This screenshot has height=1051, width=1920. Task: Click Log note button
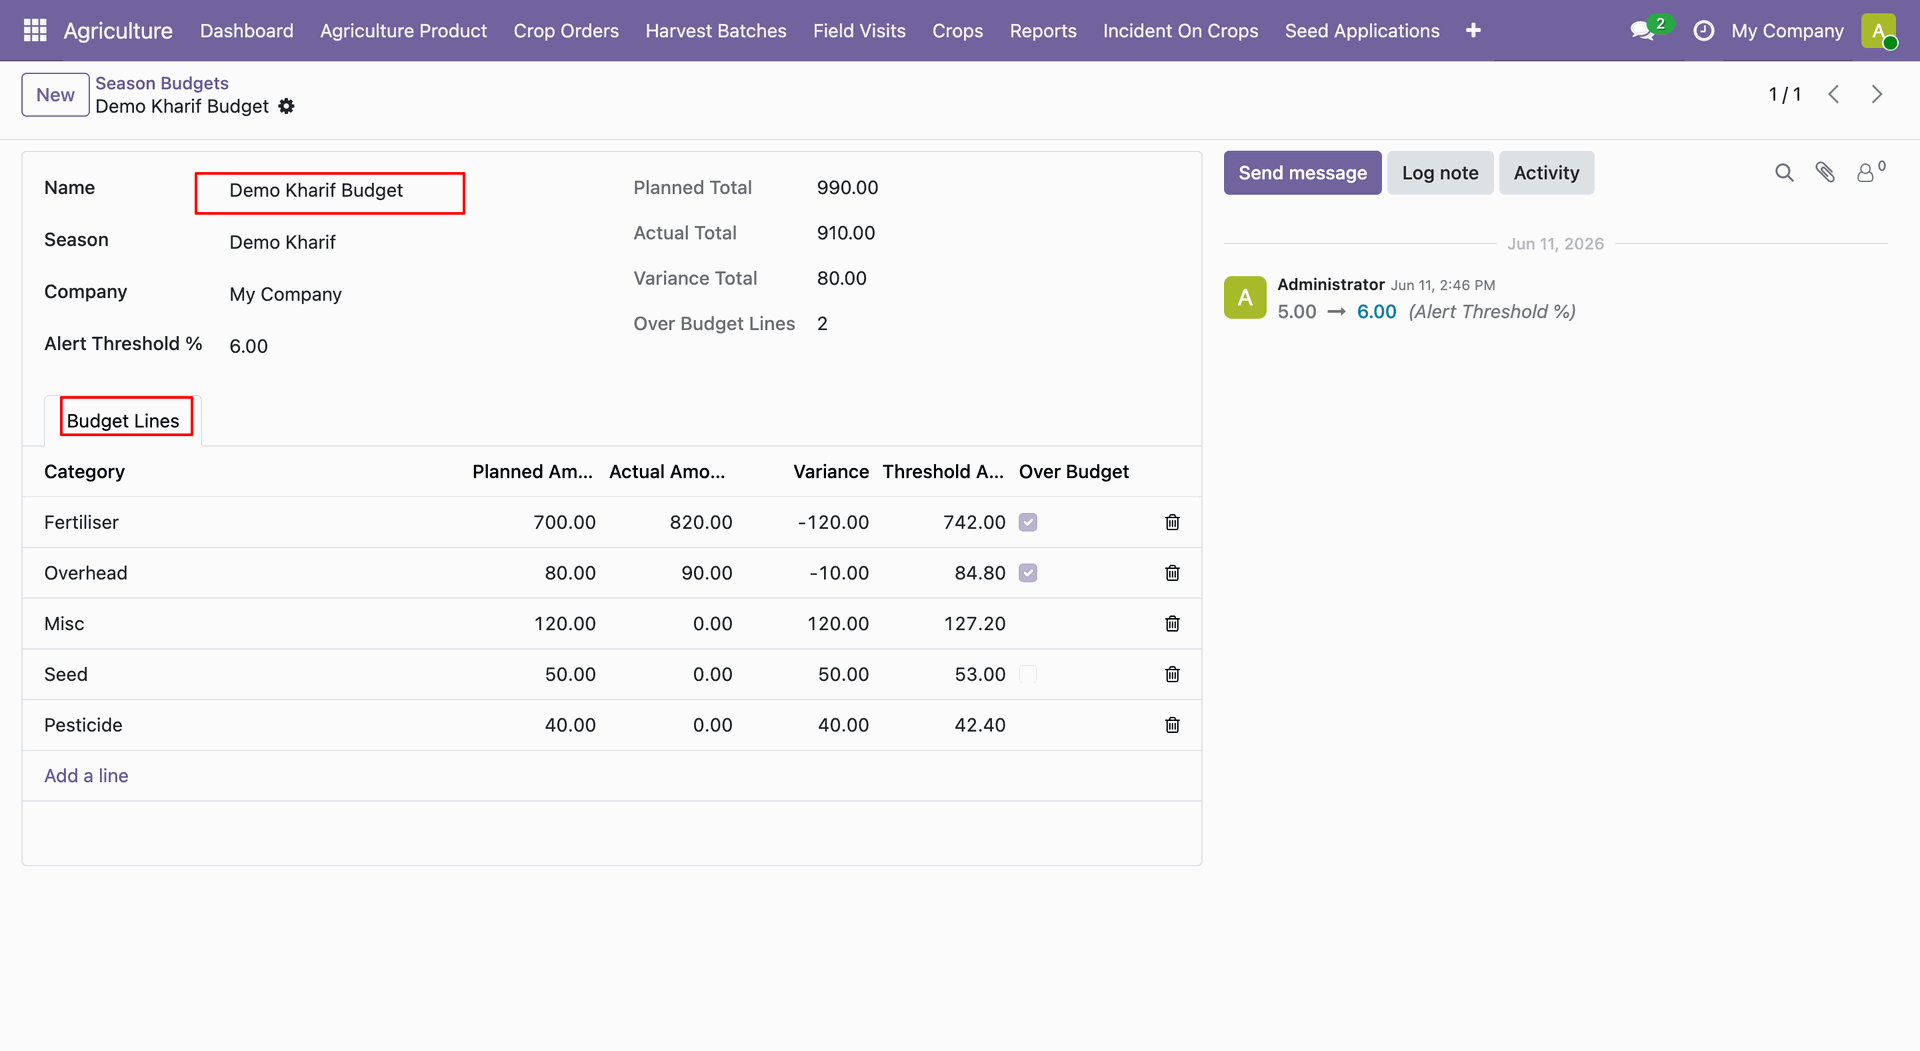pos(1440,173)
